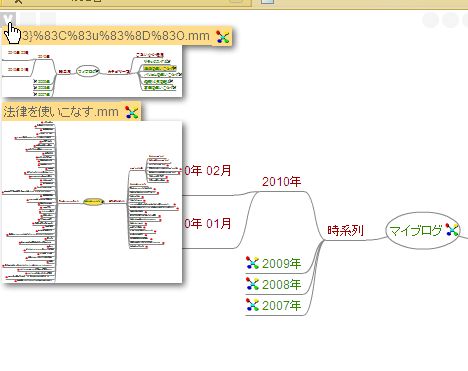Screen dimensions: 468x371
Task: Click the link icon beside 2007年
Action: click(252, 305)
